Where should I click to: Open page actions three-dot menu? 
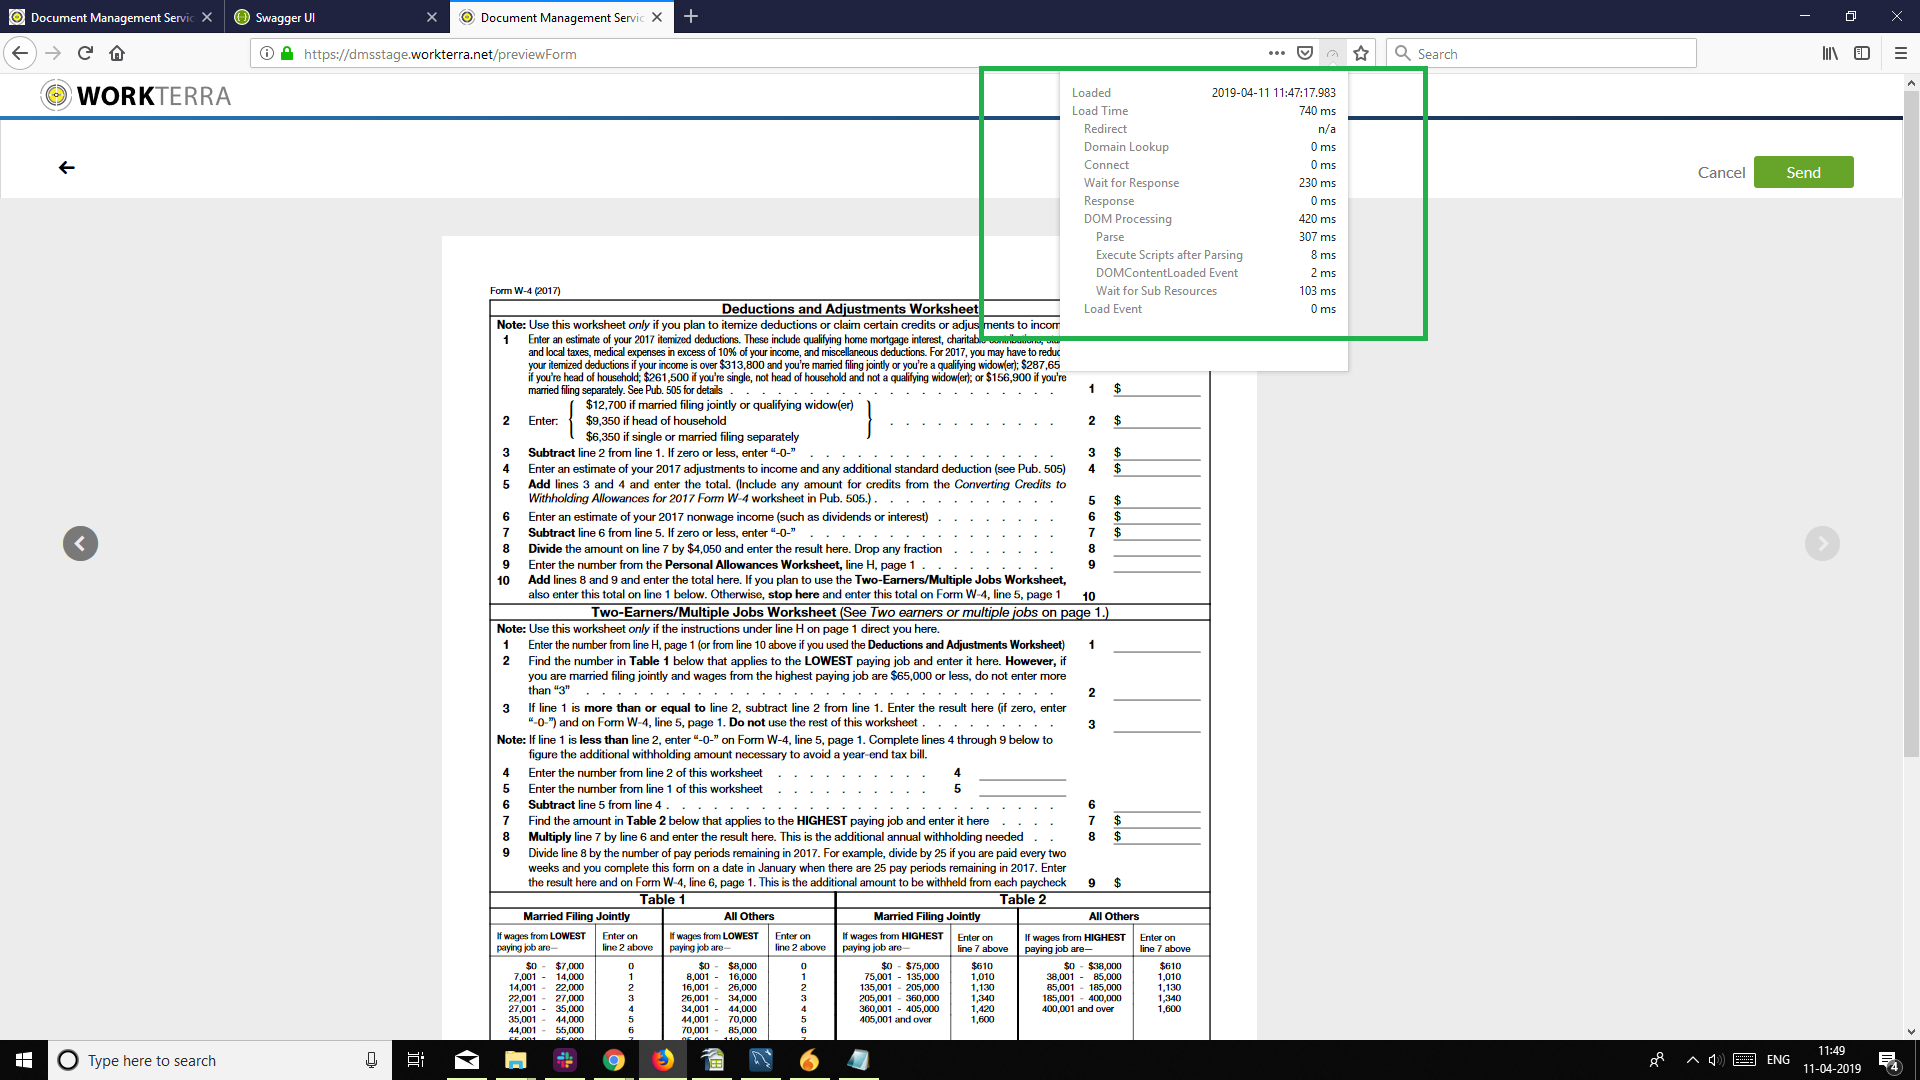(1277, 54)
